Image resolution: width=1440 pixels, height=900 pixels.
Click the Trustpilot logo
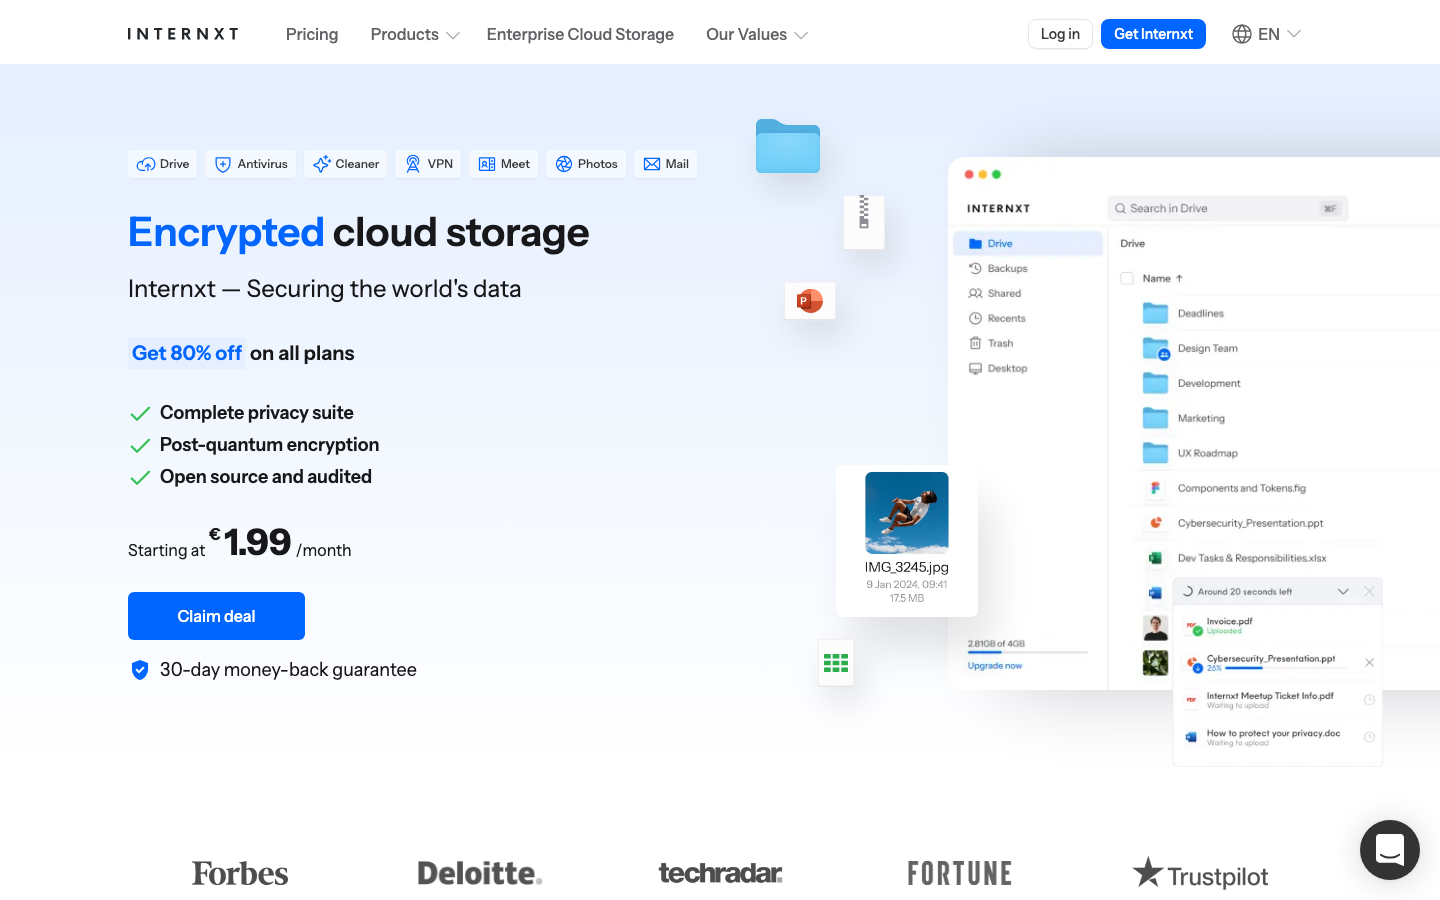(x=1200, y=874)
